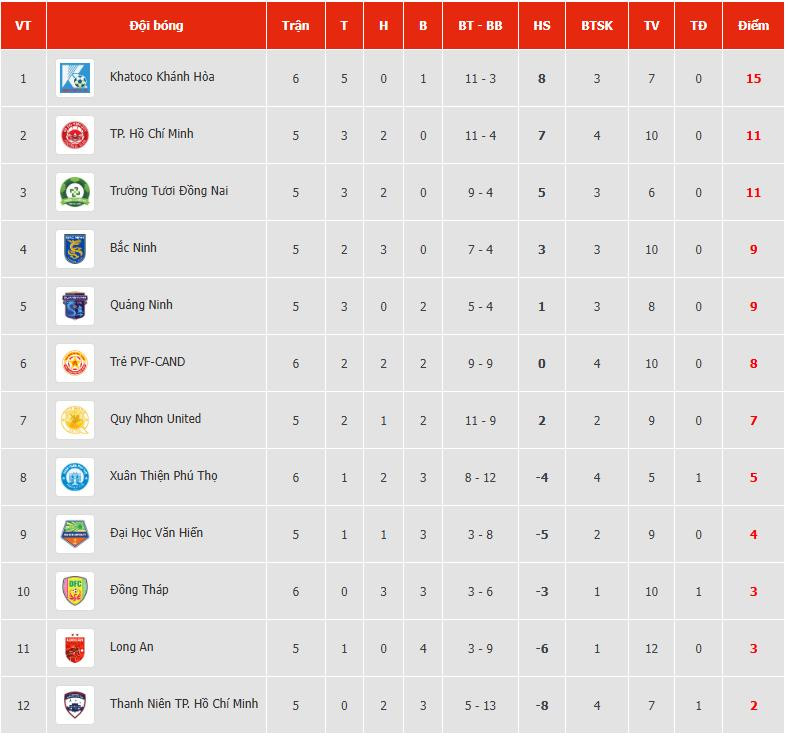Click the TP. Hồ Chí Minh club crest
788x736 pixels.
[x=75, y=135]
